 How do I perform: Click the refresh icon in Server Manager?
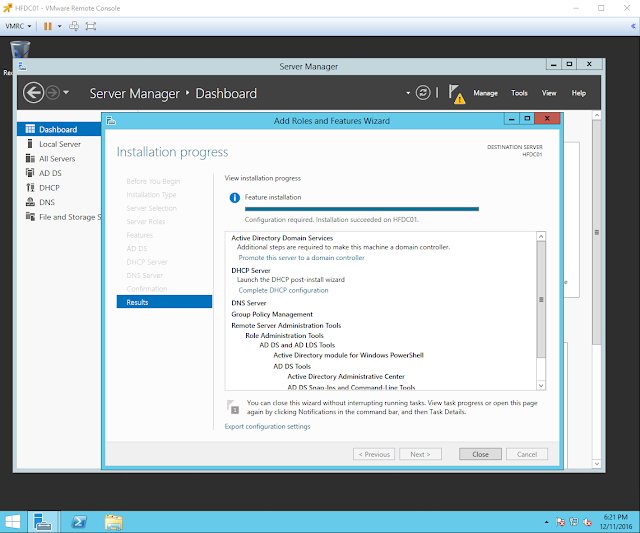point(423,93)
